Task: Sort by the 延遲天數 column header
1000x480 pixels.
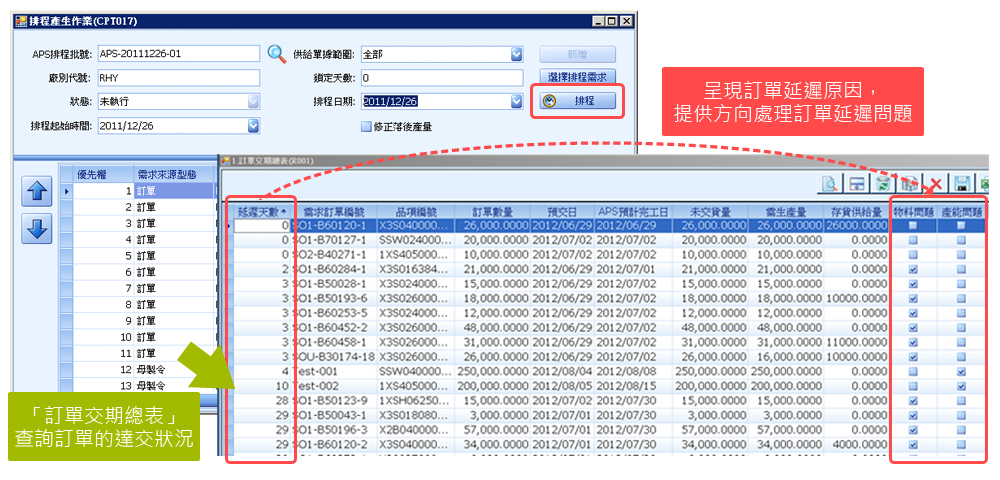Action: 263,212
